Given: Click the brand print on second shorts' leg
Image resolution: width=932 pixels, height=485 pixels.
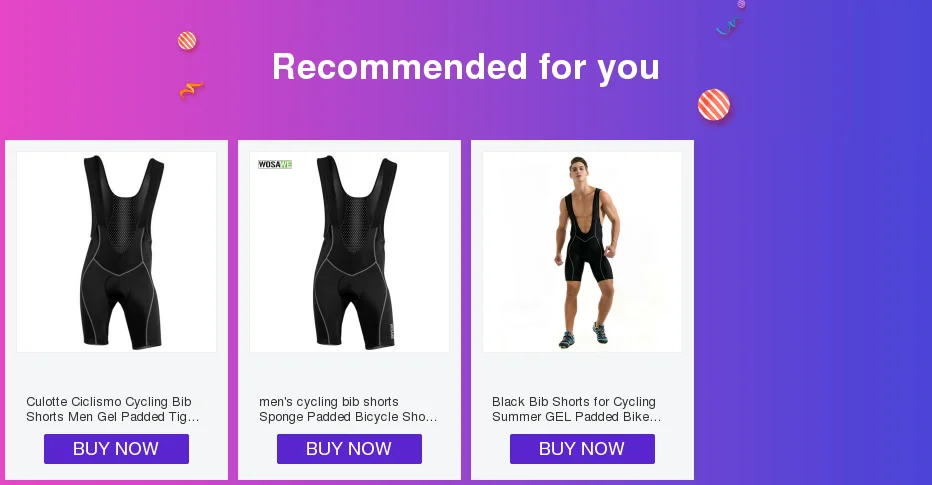Looking at the screenshot, I should pyautogui.click(x=392, y=331).
